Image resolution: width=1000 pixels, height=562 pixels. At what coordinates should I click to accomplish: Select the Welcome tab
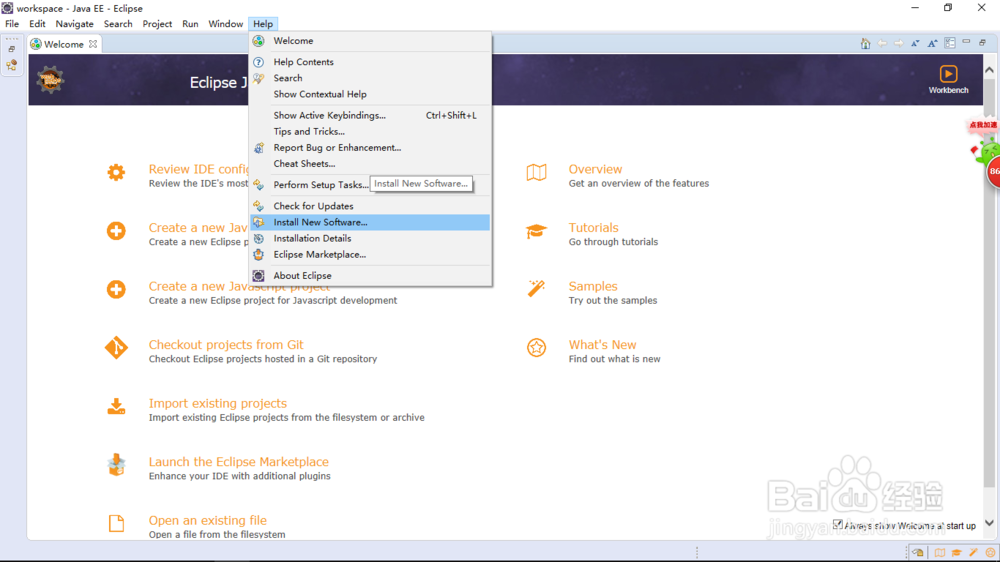pyautogui.click(x=64, y=44)
